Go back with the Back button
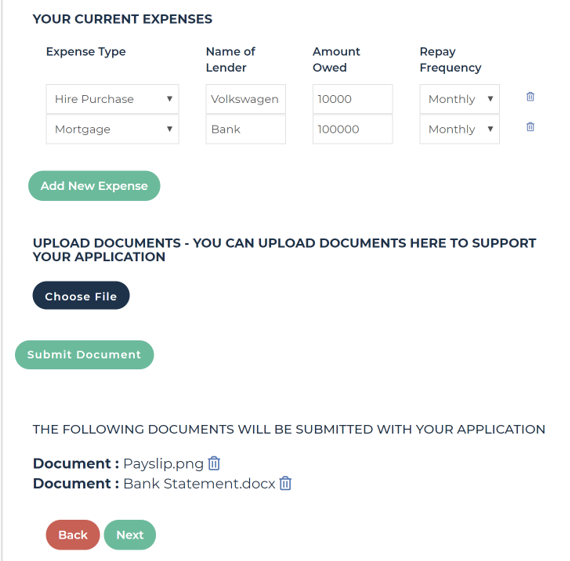 (73, 535)
